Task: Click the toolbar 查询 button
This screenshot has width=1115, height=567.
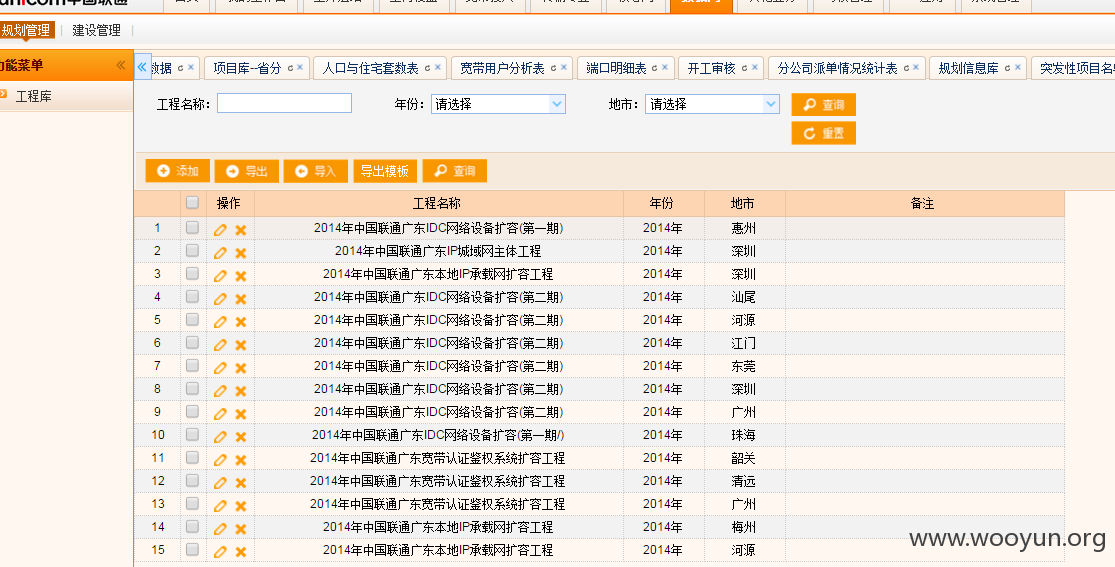Action: pos(454,171)
